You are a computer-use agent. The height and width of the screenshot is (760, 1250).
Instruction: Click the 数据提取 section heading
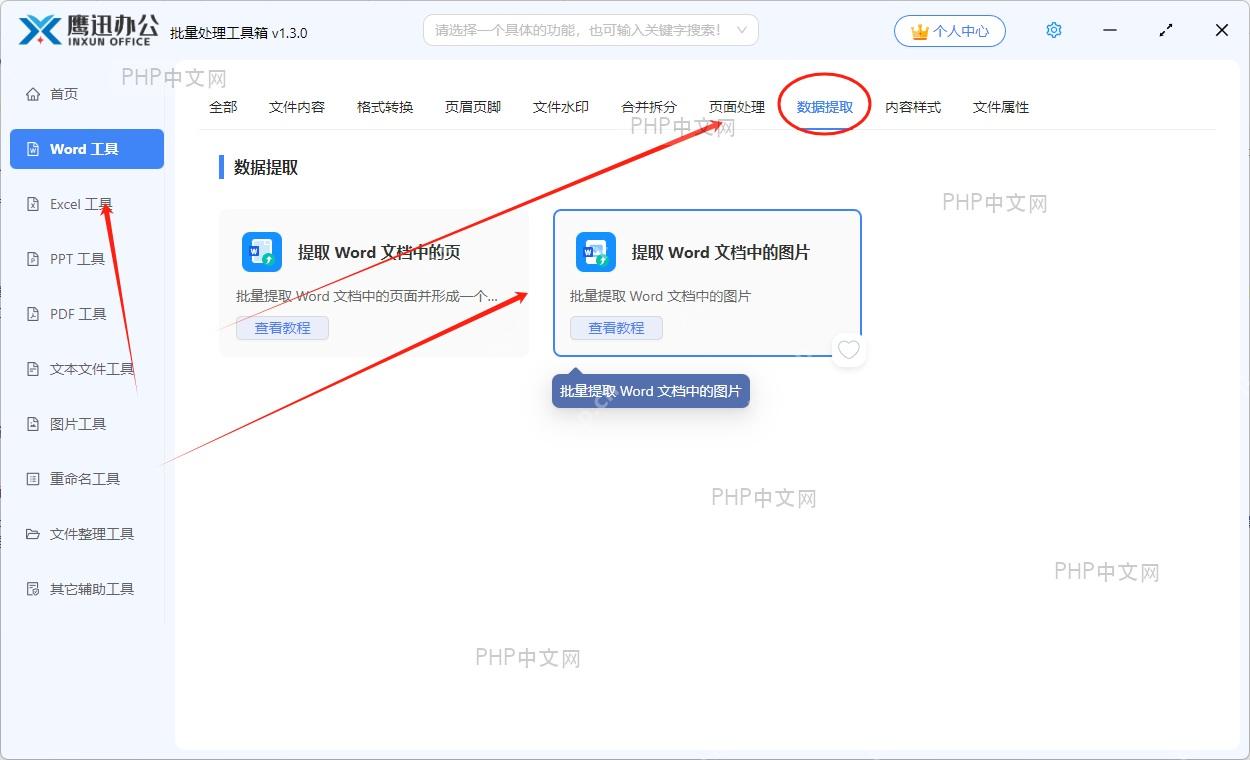click(266, 168)
